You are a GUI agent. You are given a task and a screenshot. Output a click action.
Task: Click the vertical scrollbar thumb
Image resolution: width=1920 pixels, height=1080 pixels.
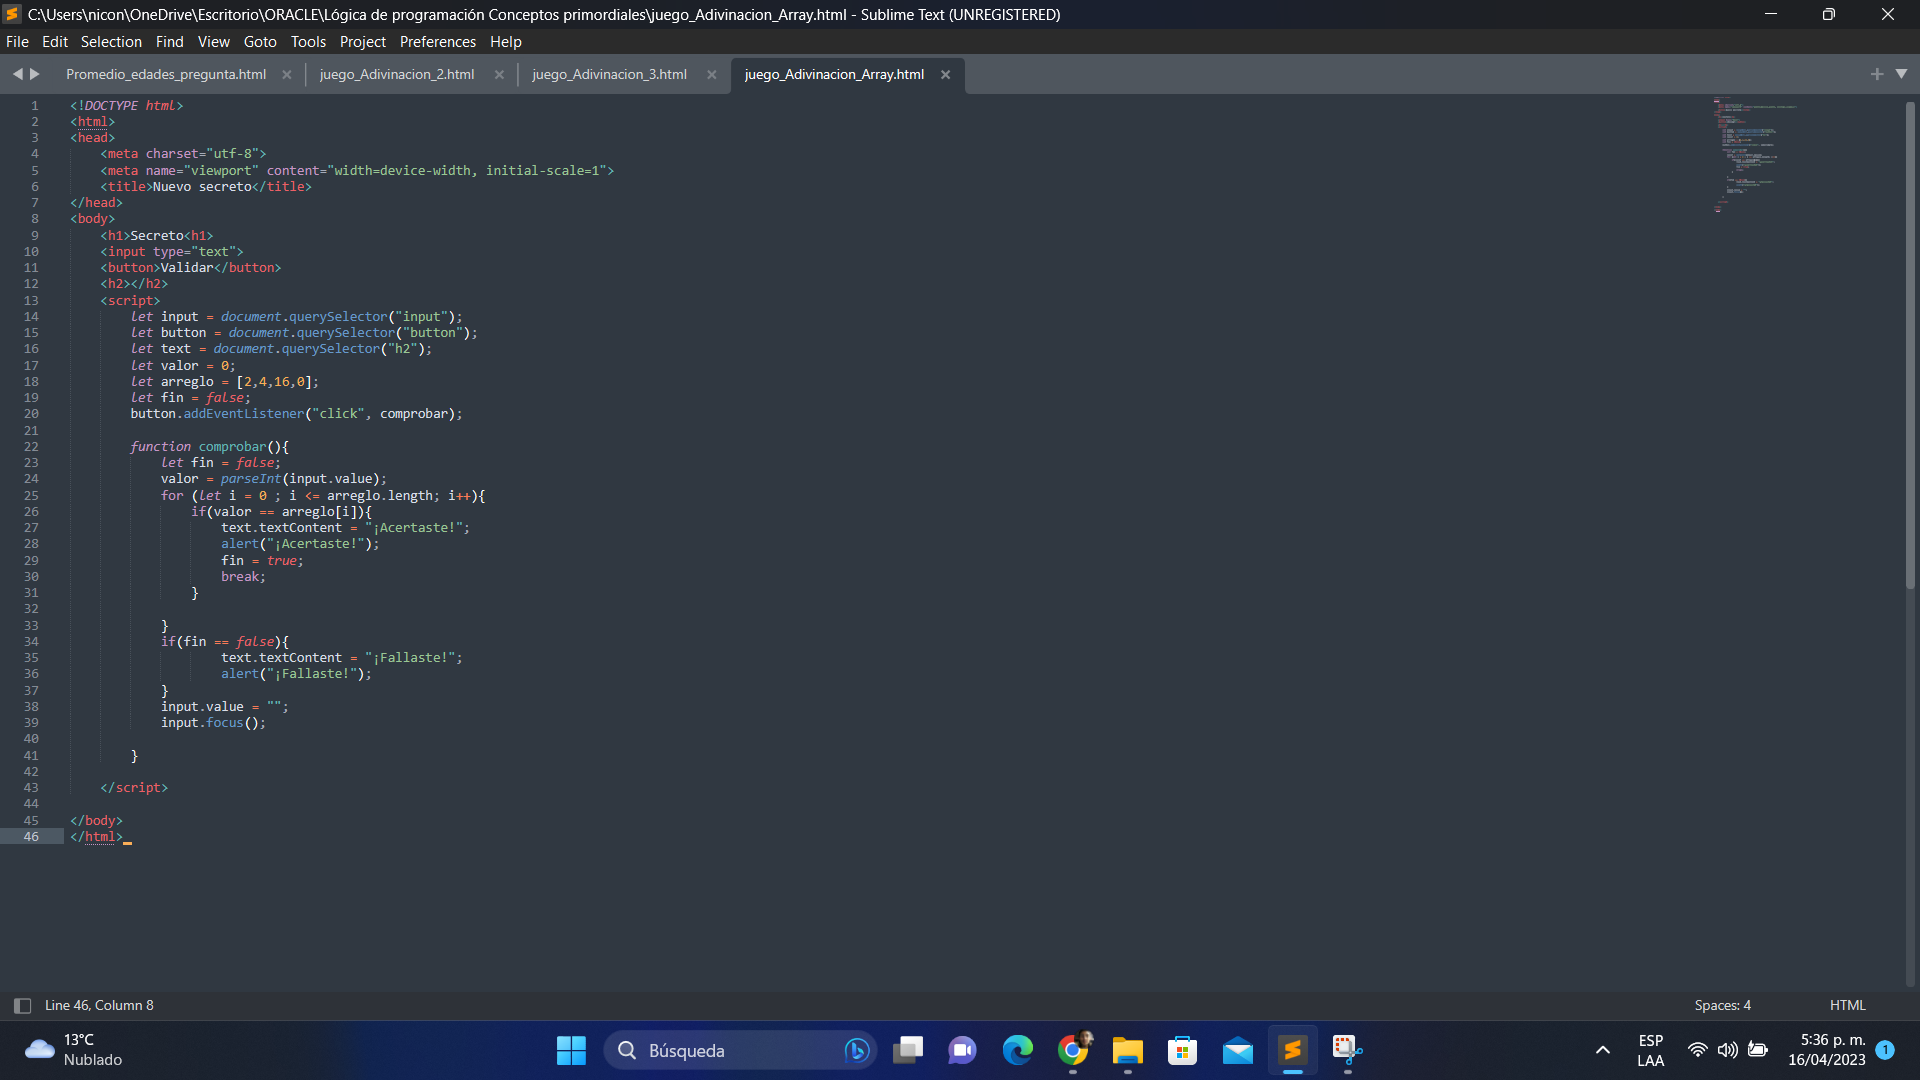(1910, 345)
